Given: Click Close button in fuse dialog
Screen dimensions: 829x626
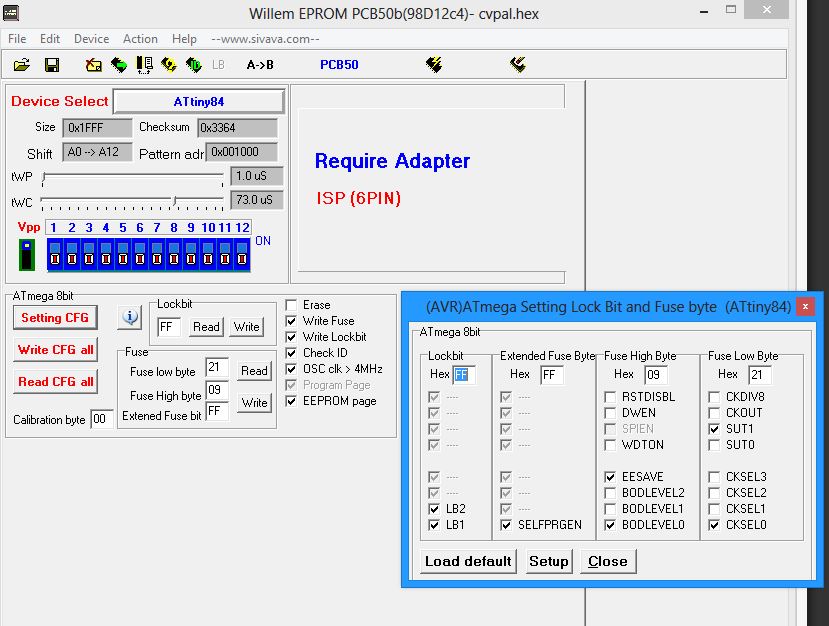Looking at the screenshot, I should [x=608, y=561].
